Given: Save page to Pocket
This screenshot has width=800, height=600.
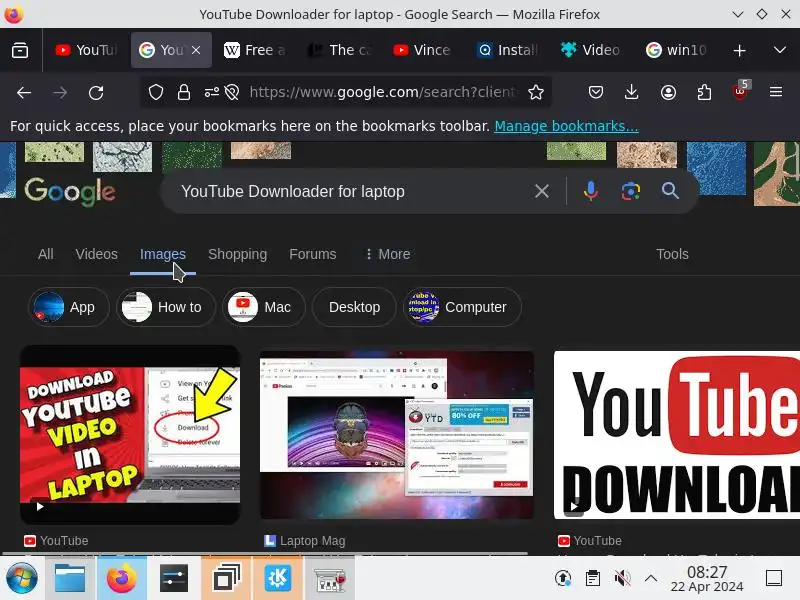Looking at the screenshot, I should (x=595, y=92).
